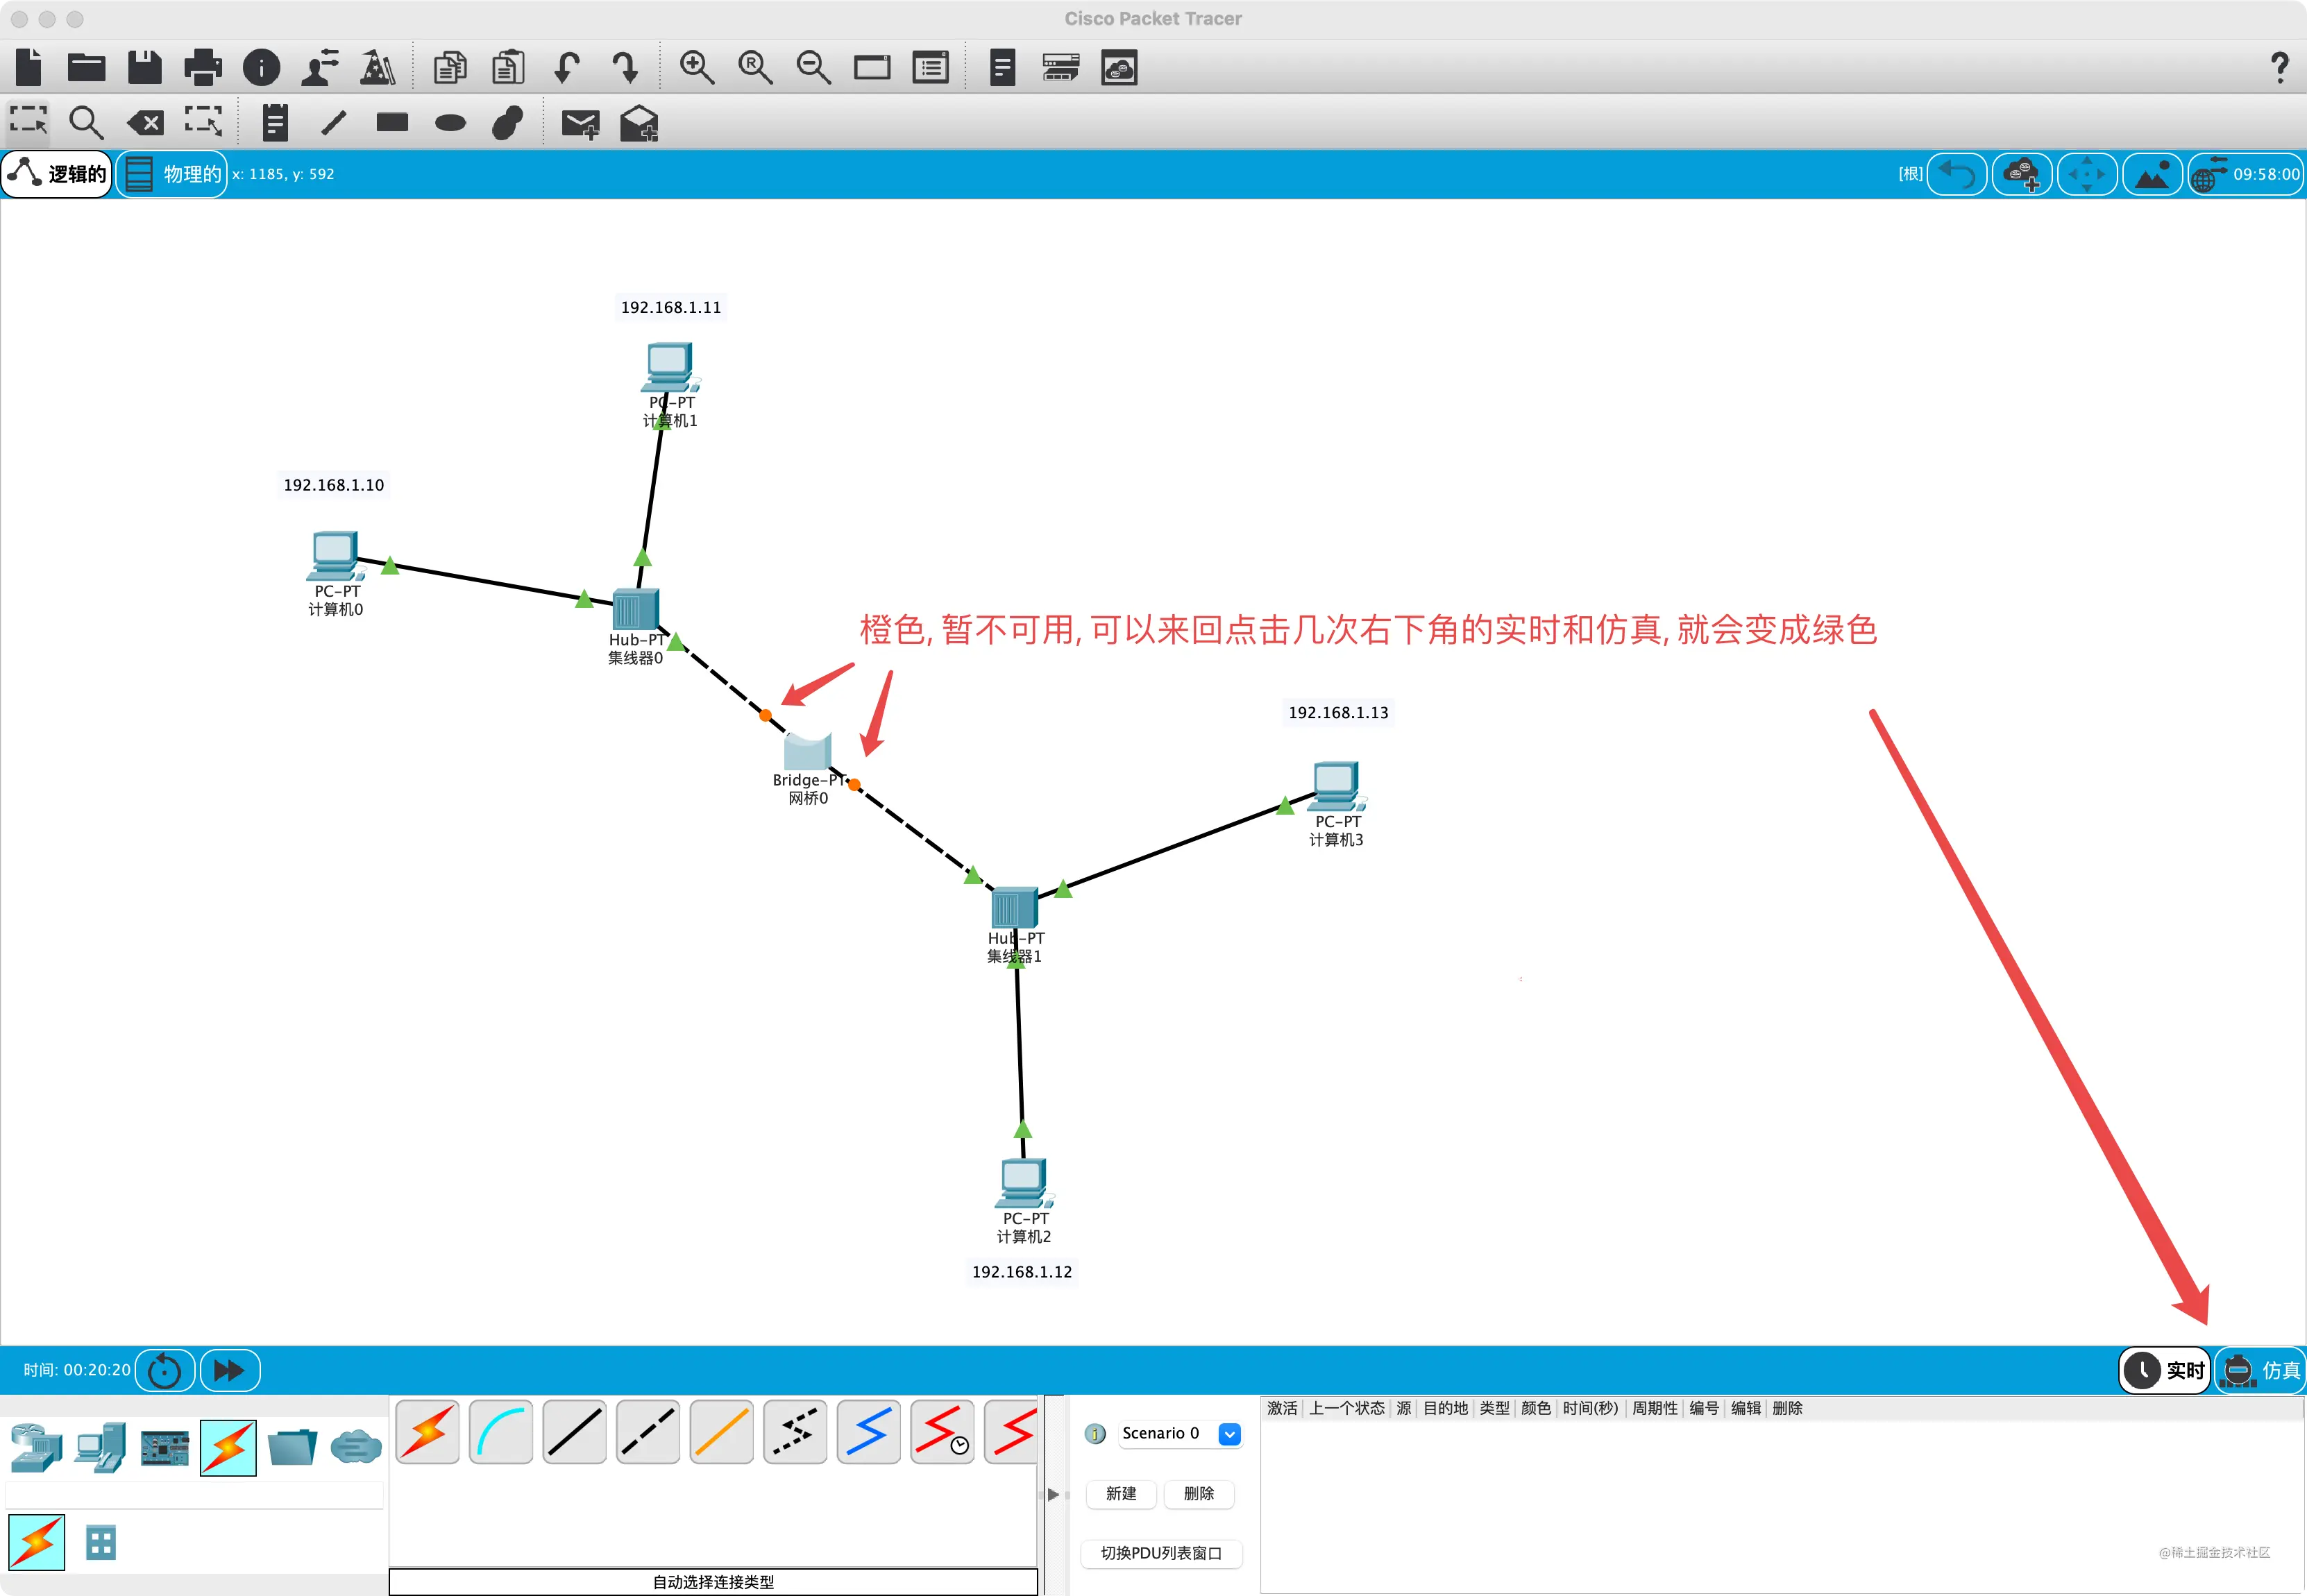The height and width of the screenshot is (1596, 2307).
Task: Select the Network Devices category
Action: tap(36, 1447)
